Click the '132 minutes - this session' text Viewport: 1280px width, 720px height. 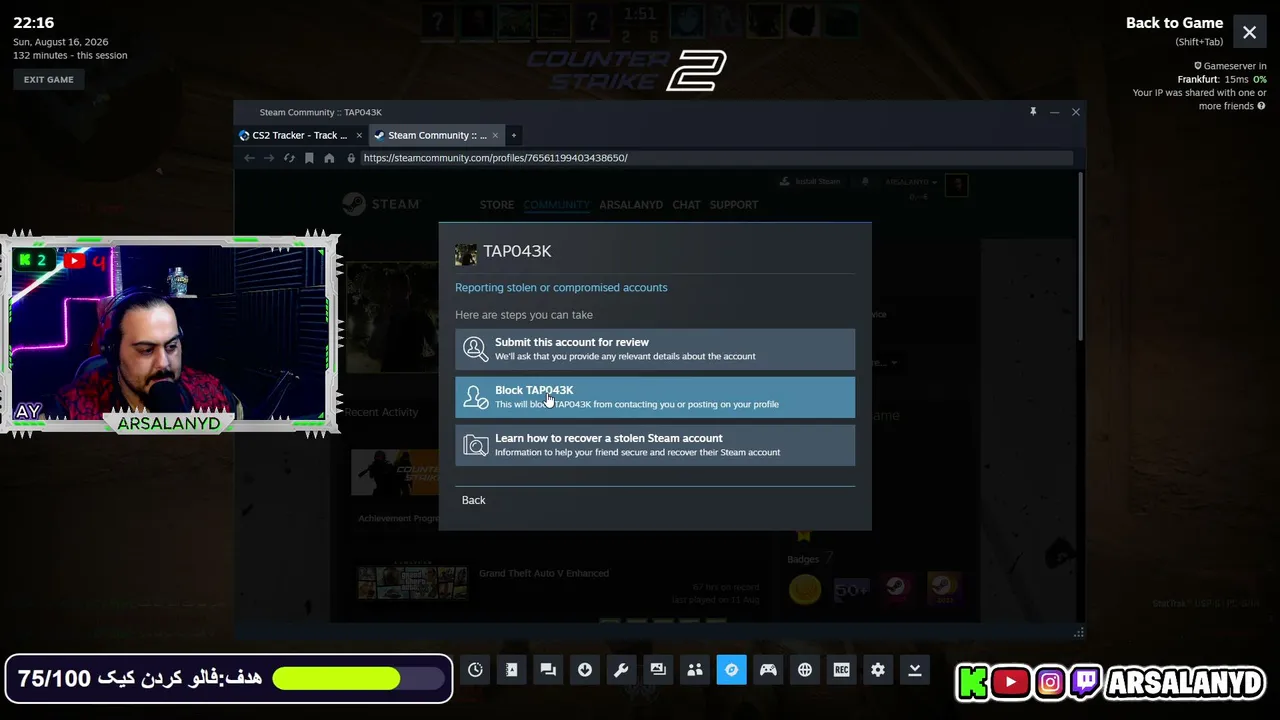tap(70, 56)
